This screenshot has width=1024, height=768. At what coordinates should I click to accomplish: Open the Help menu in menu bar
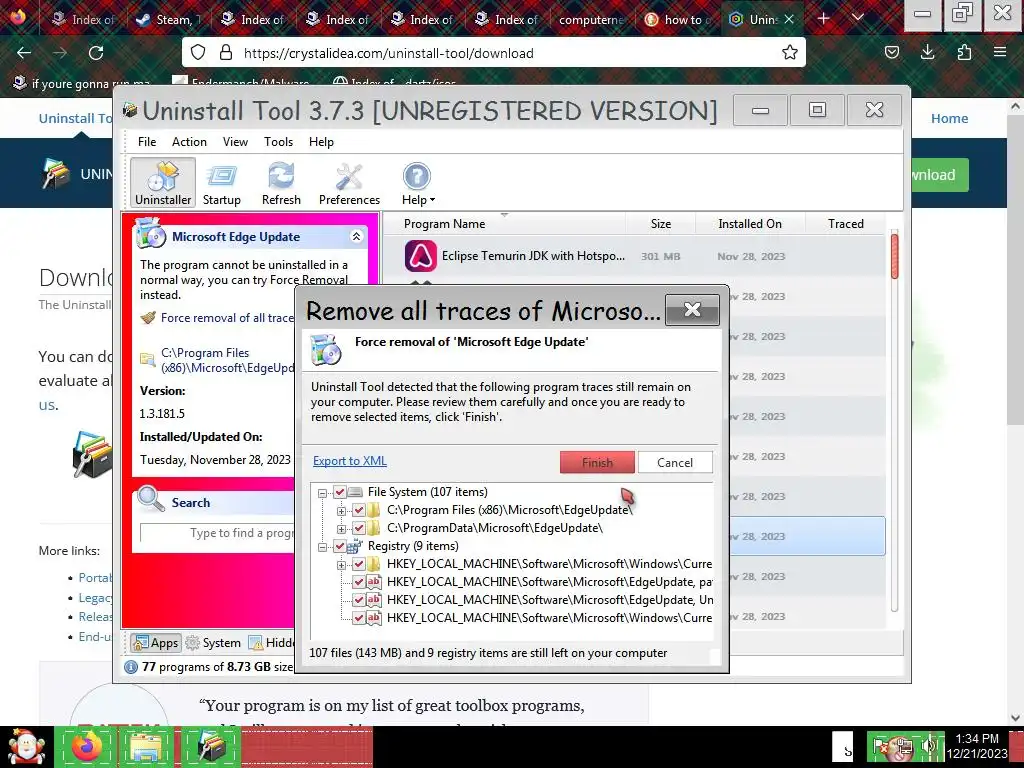(x=321, y=142)
